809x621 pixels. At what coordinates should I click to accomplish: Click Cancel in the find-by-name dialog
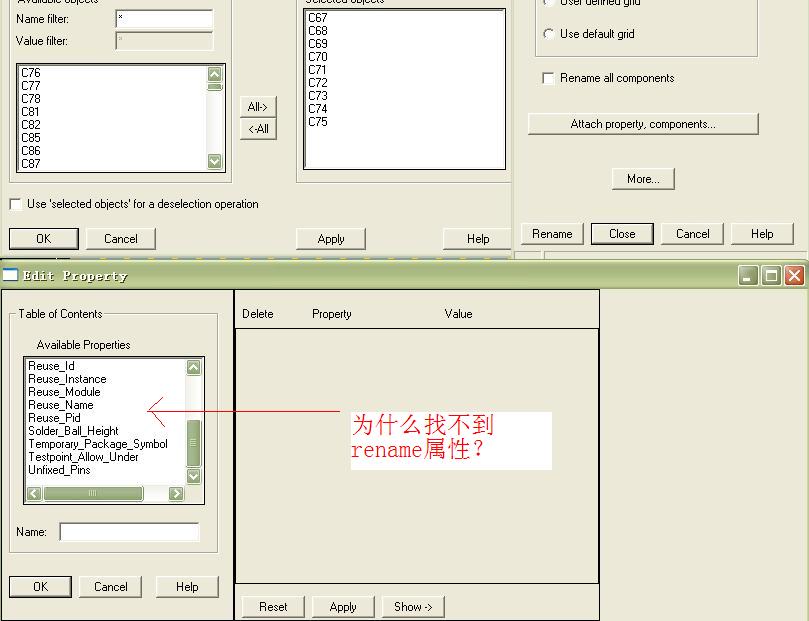click(x=121, y=239)
